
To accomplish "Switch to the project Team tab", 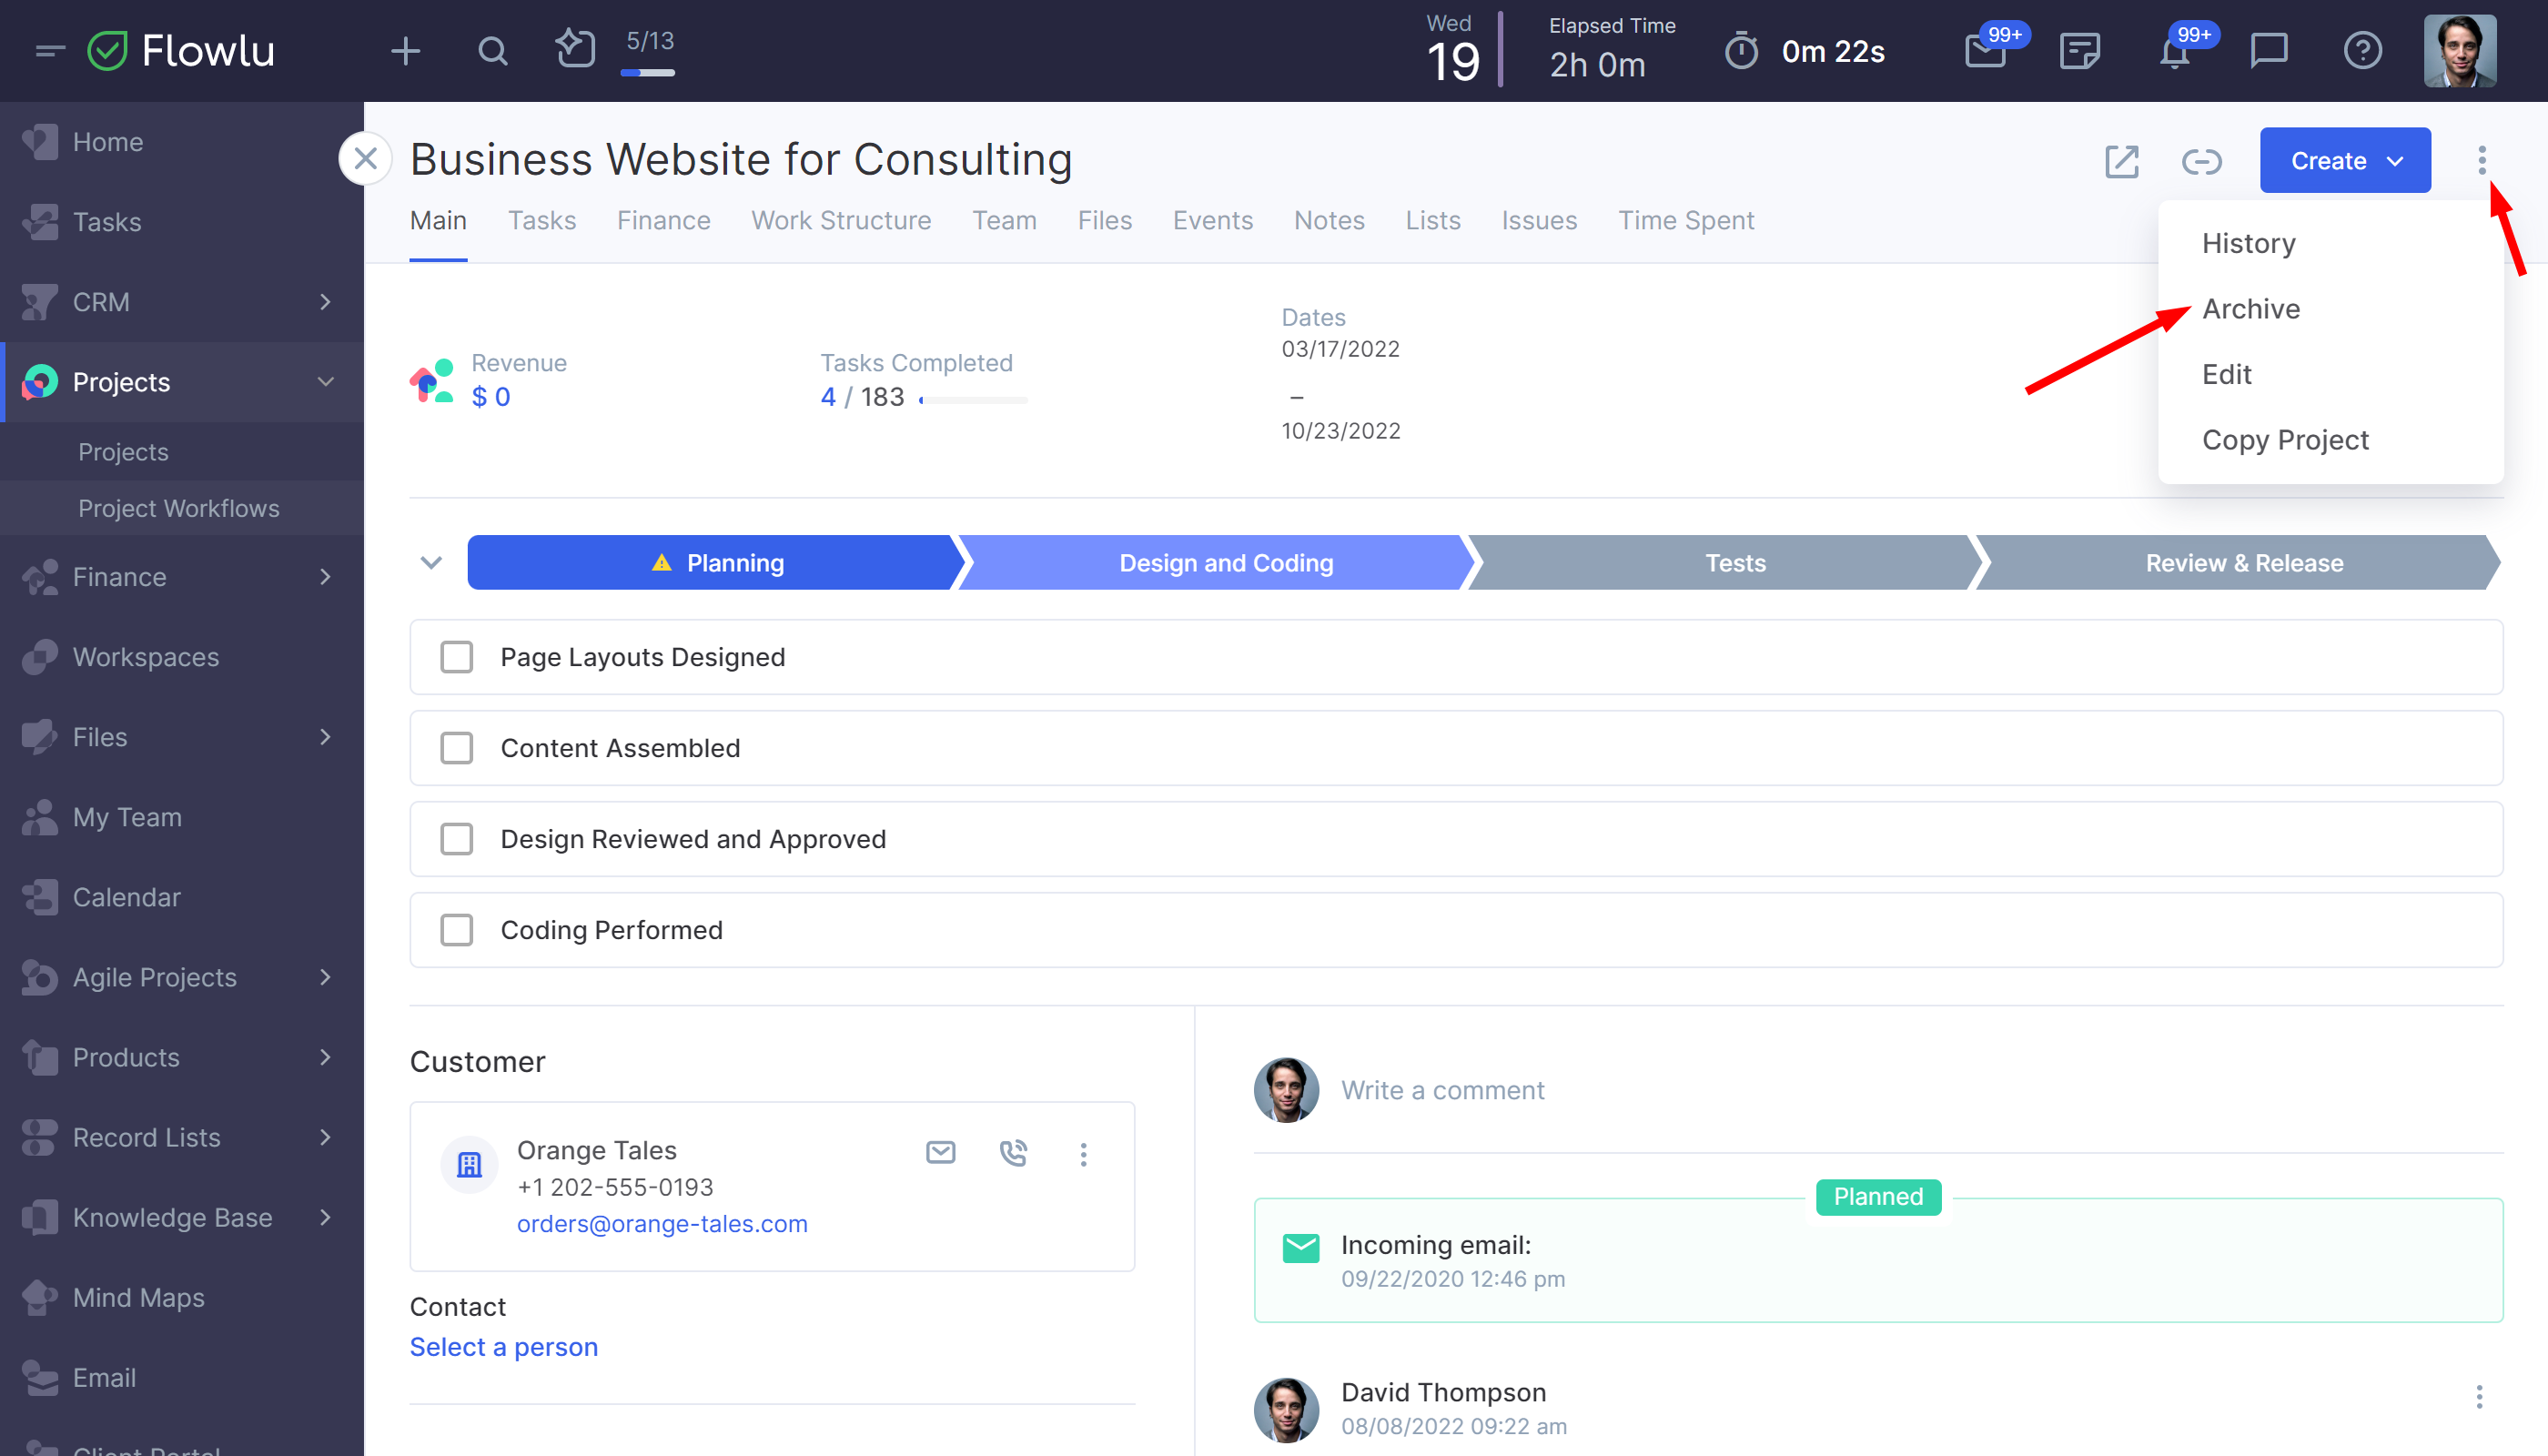I will [1004, 220].
